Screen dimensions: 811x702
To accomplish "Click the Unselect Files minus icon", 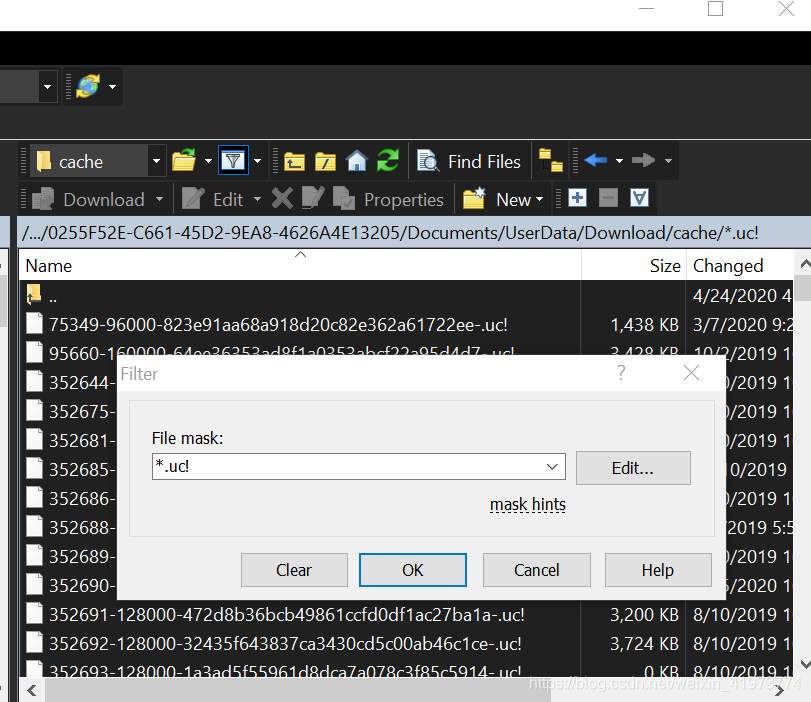I will tap(608, 198).
